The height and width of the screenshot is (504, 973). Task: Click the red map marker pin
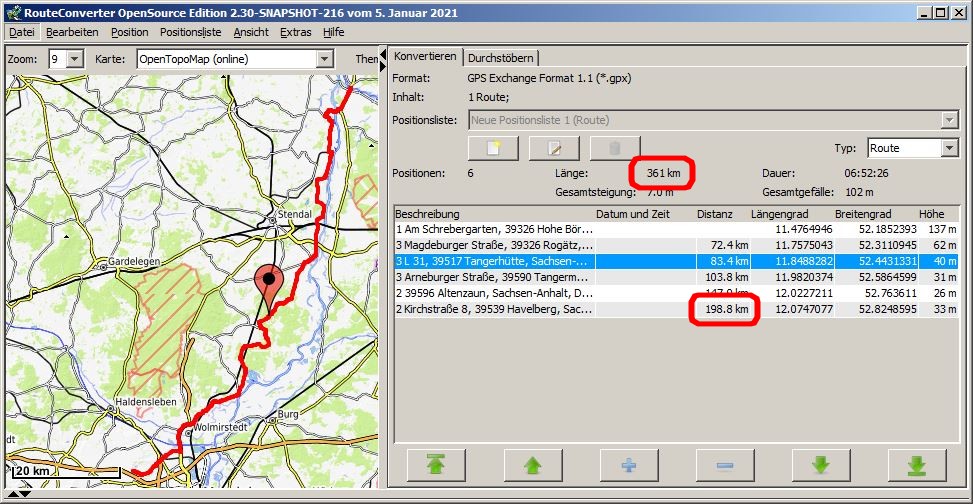click(267, 283)
